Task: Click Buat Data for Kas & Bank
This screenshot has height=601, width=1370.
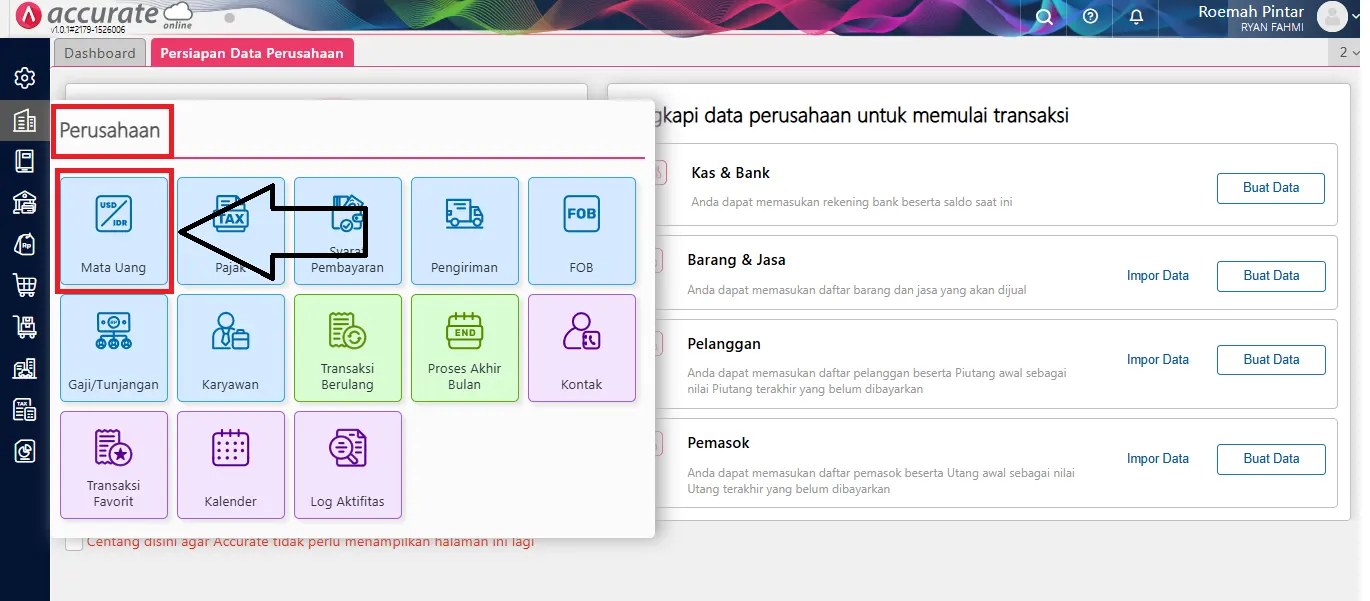Action: click(1271, 188)
